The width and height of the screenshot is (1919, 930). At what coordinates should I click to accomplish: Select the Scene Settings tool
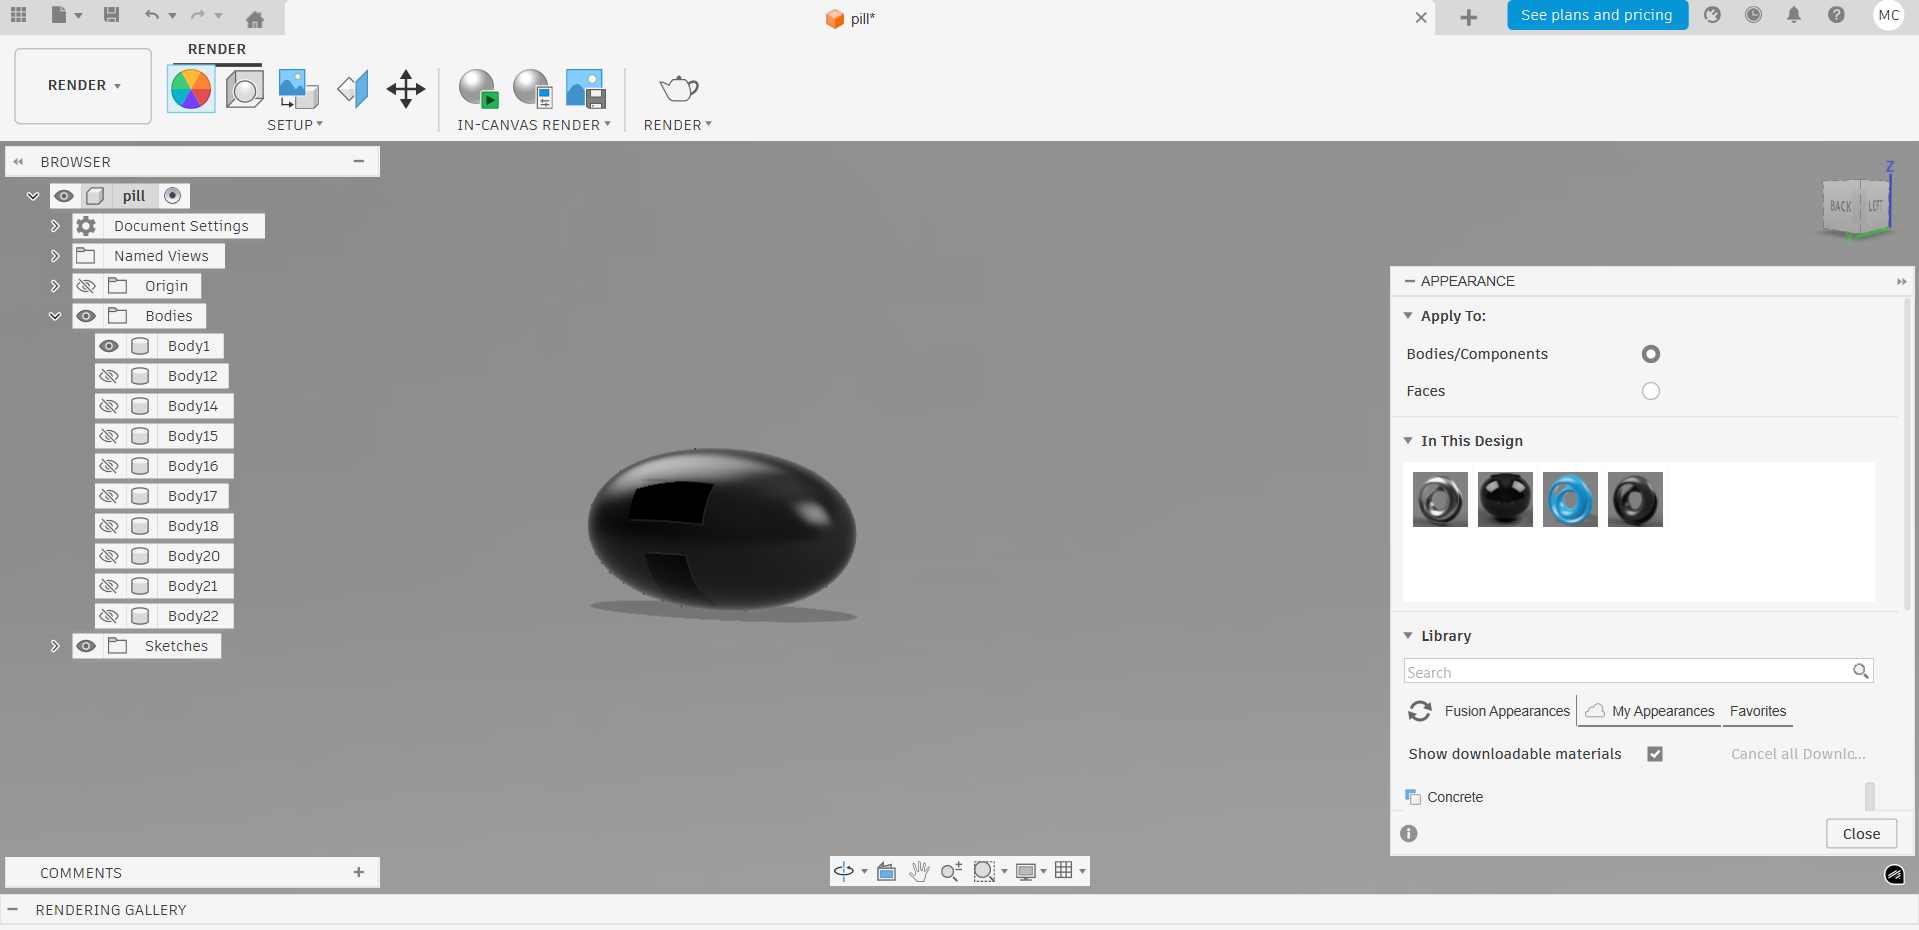[x=244, y=88]
